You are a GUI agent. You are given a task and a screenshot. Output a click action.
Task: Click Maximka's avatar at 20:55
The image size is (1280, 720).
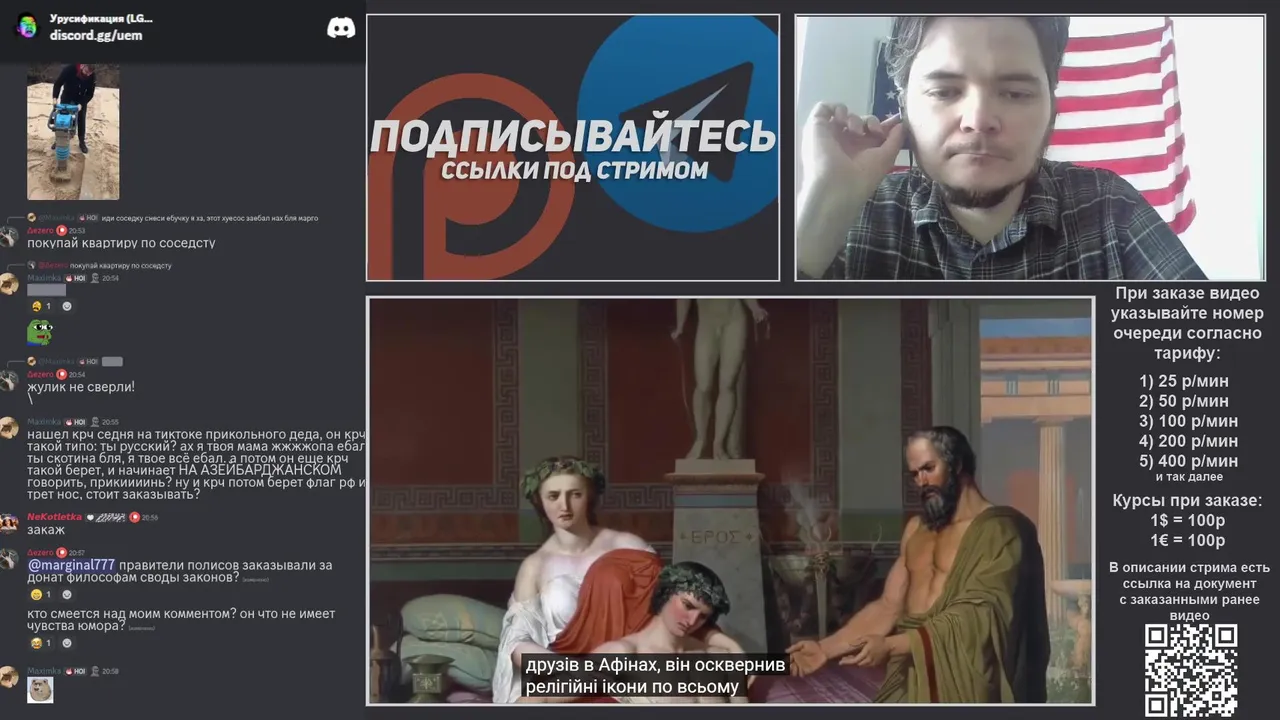(x=9, y=428)
